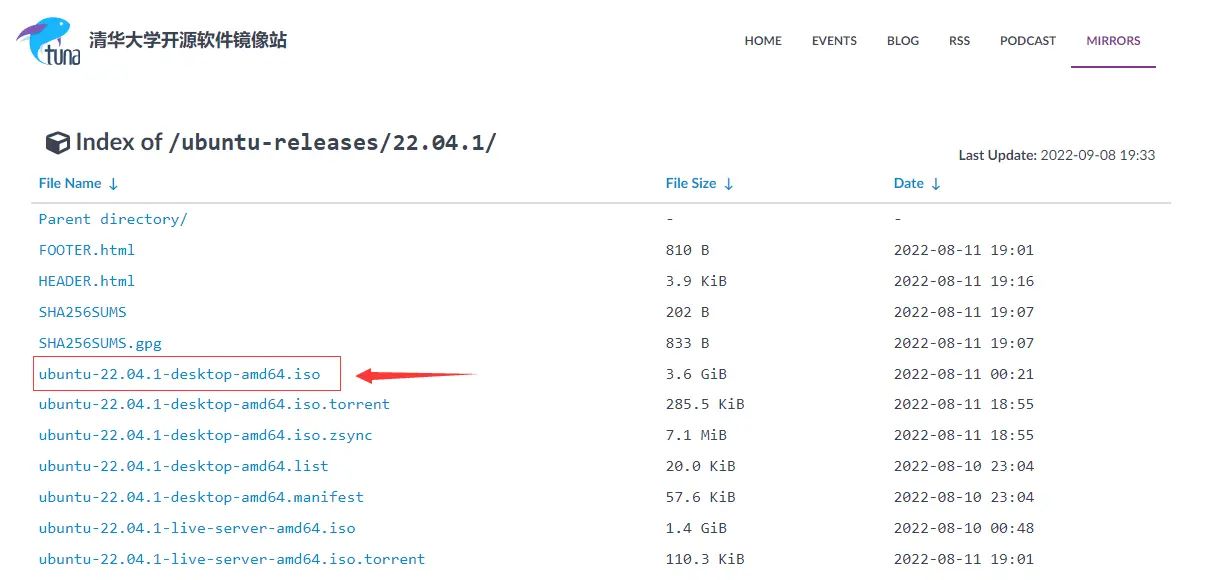
Task: Click the 57.6 KiB file size
Action: pyautogui.click(x=701, y=497)
